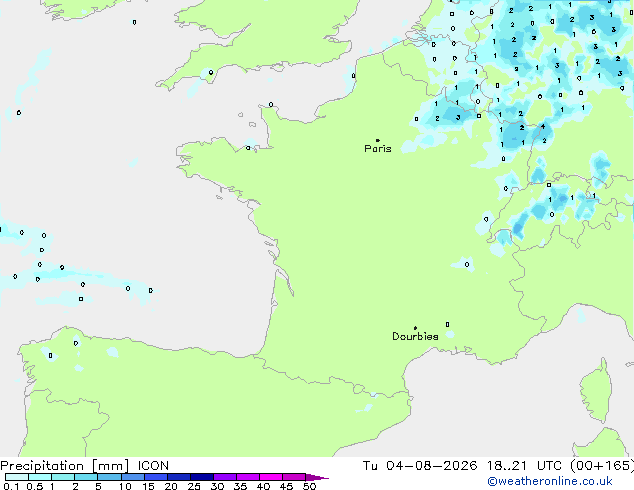Click the Paris city label
Viewport: 634px width, 490px height.
click(x=378, y=149)
